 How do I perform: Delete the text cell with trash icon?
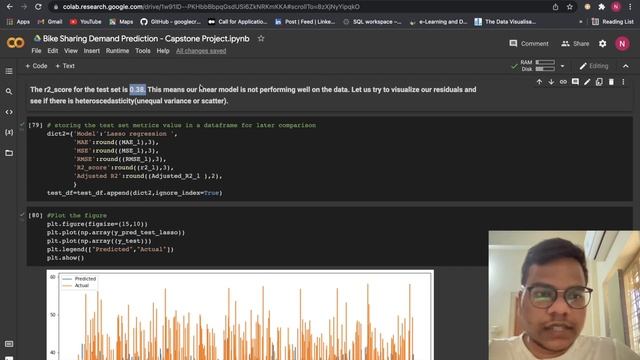tap(611, 82)
